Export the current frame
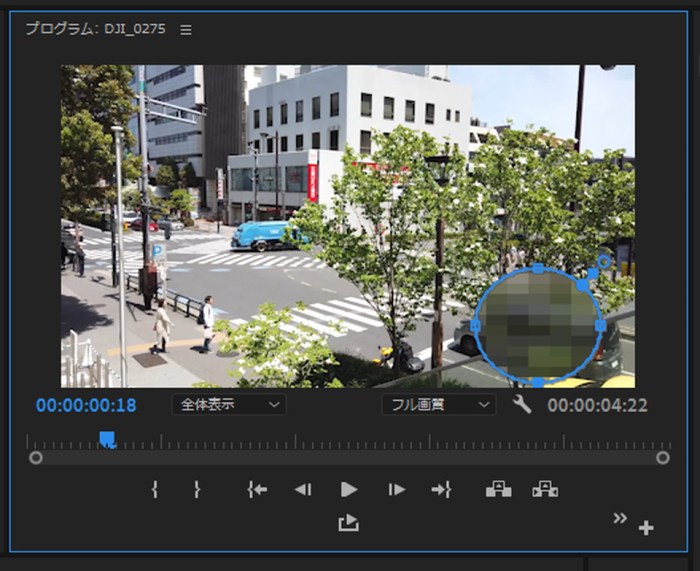Image resolution: width=700 pixels, height=571 pixels. pos(348,523)
